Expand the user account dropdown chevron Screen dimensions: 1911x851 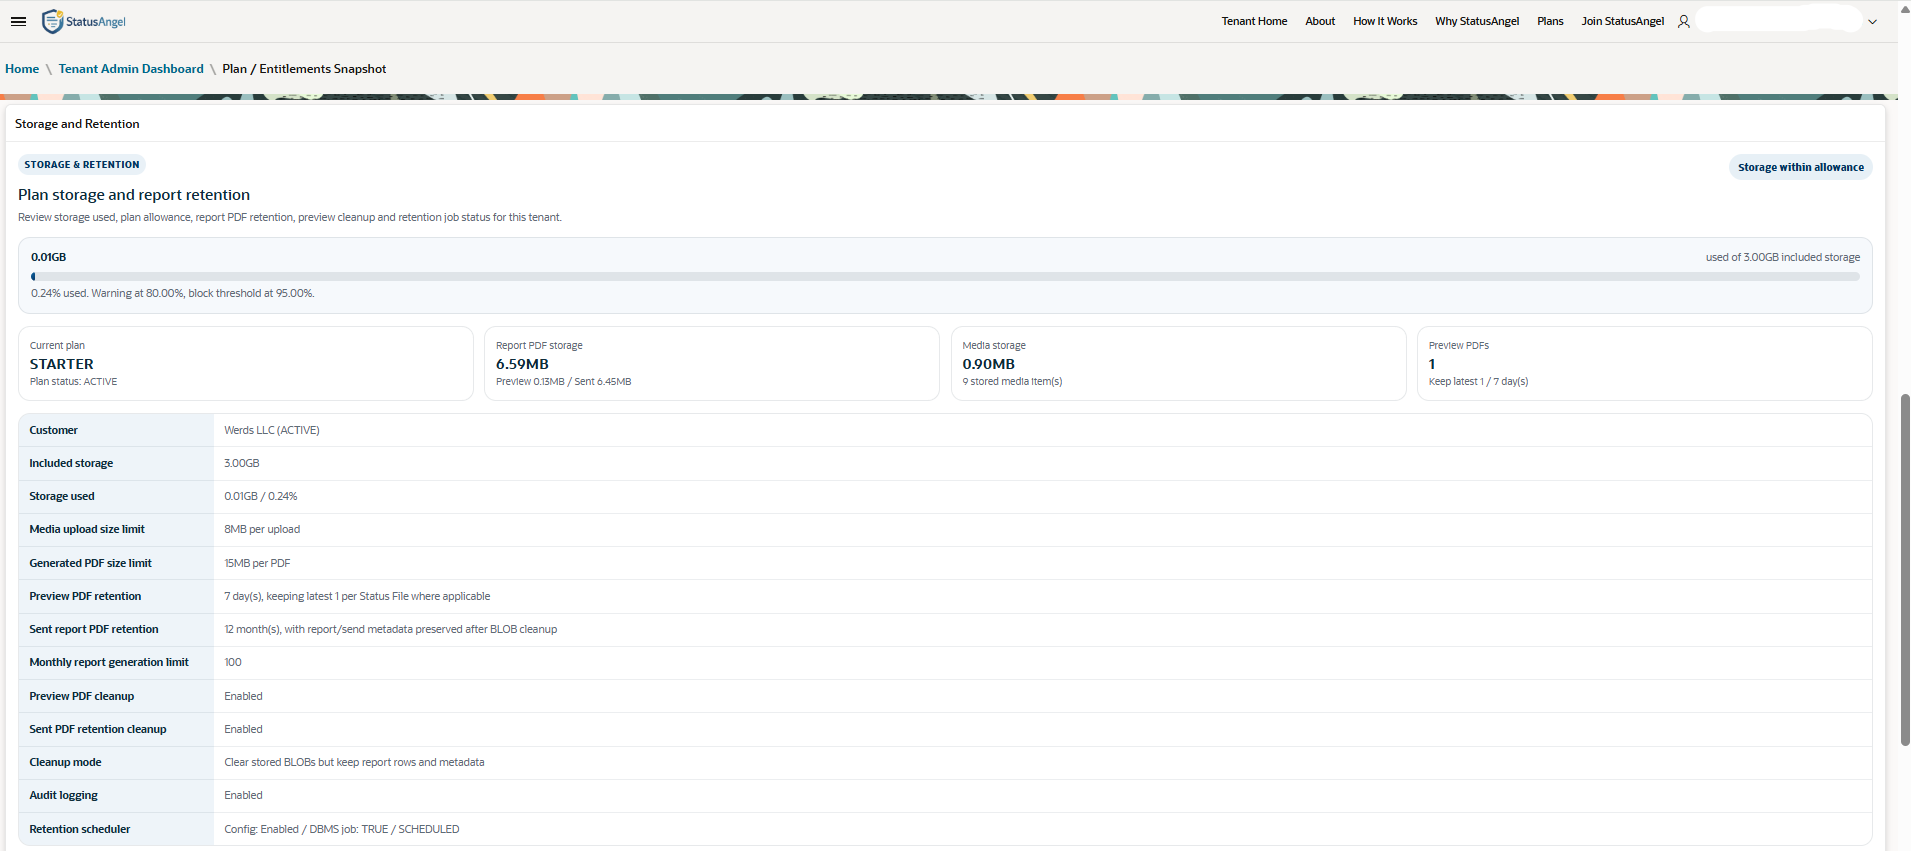(x=1873, y=21)
